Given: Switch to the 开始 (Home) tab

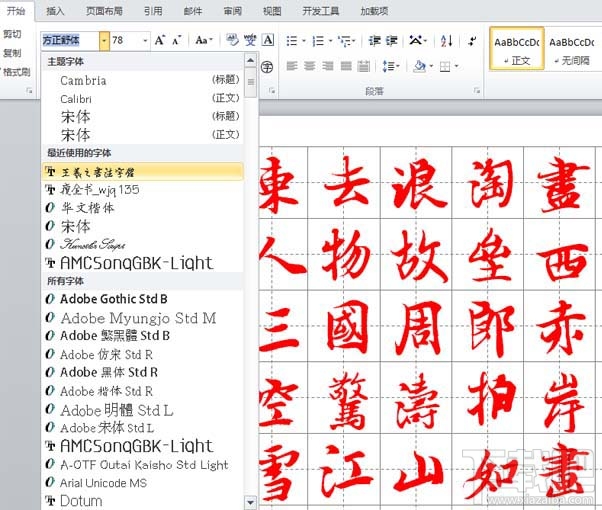Looking at the screenshot, I should point(16,11).
